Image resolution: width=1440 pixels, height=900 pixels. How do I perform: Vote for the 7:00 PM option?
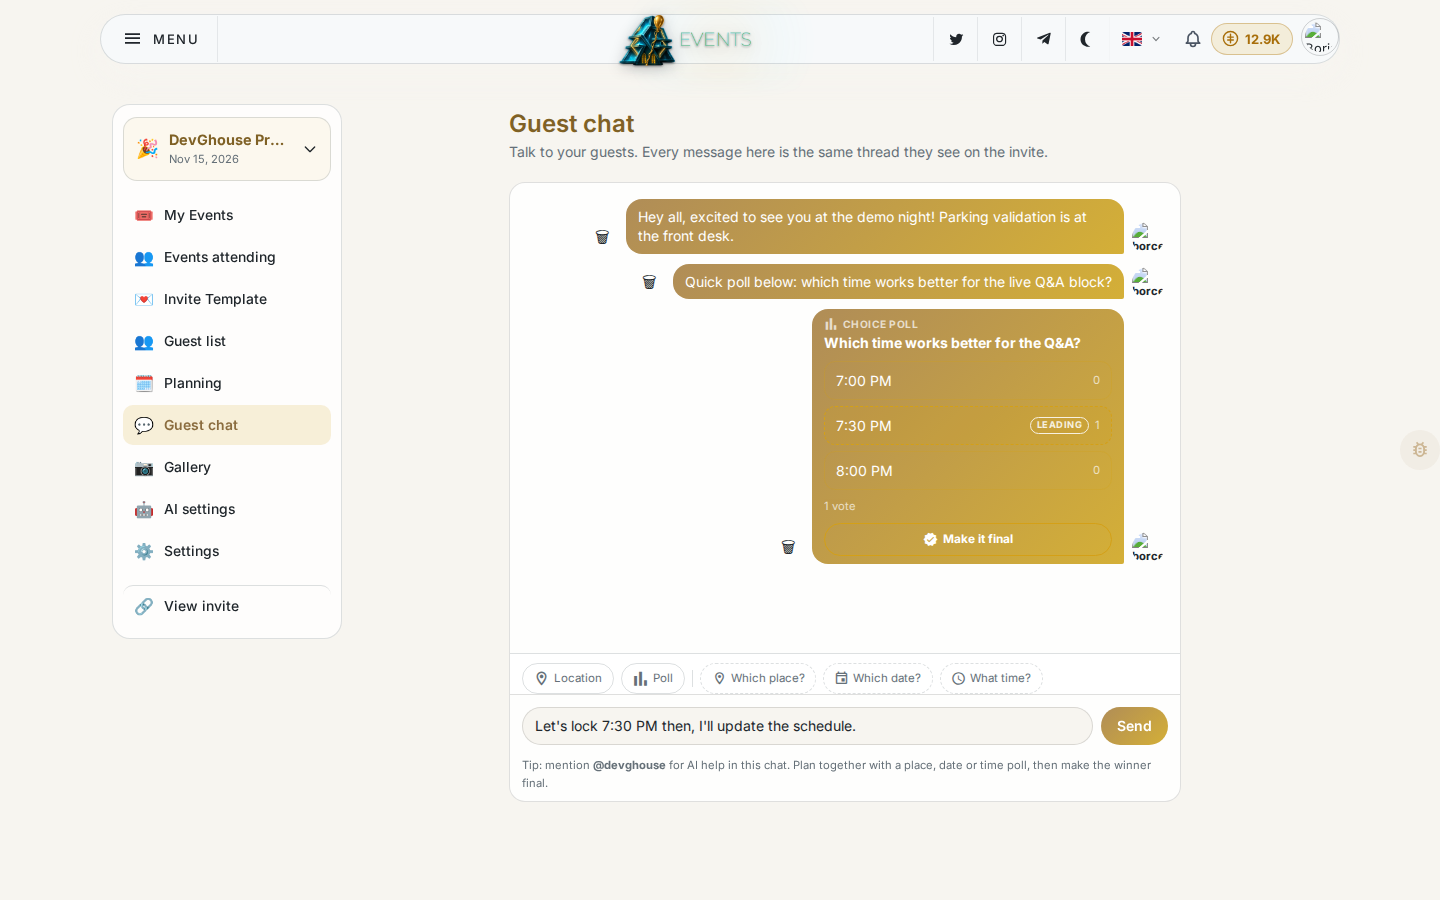[968, 381]
